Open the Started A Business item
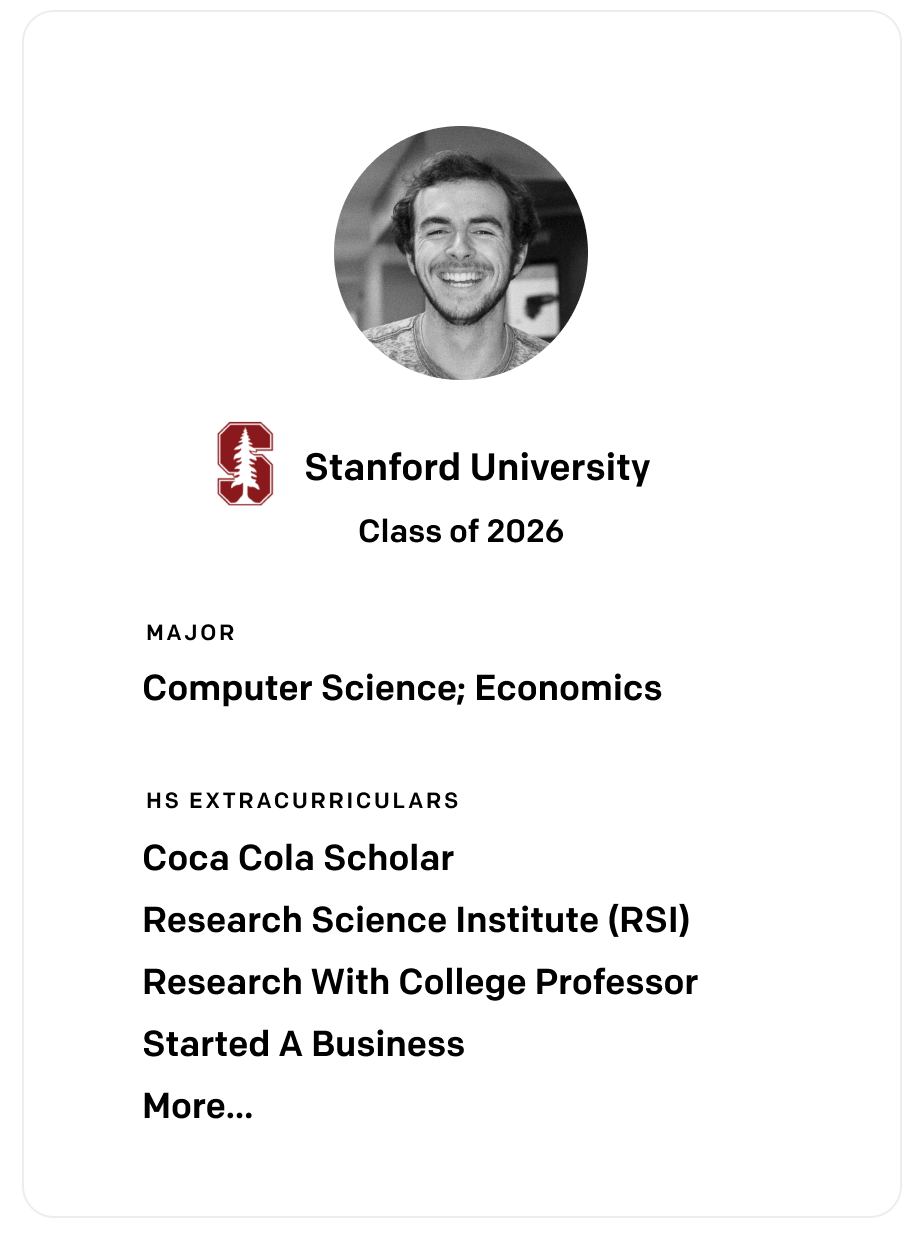Image resolution: width=924 pixels, height=1238 pixels. click(304, 1044)
